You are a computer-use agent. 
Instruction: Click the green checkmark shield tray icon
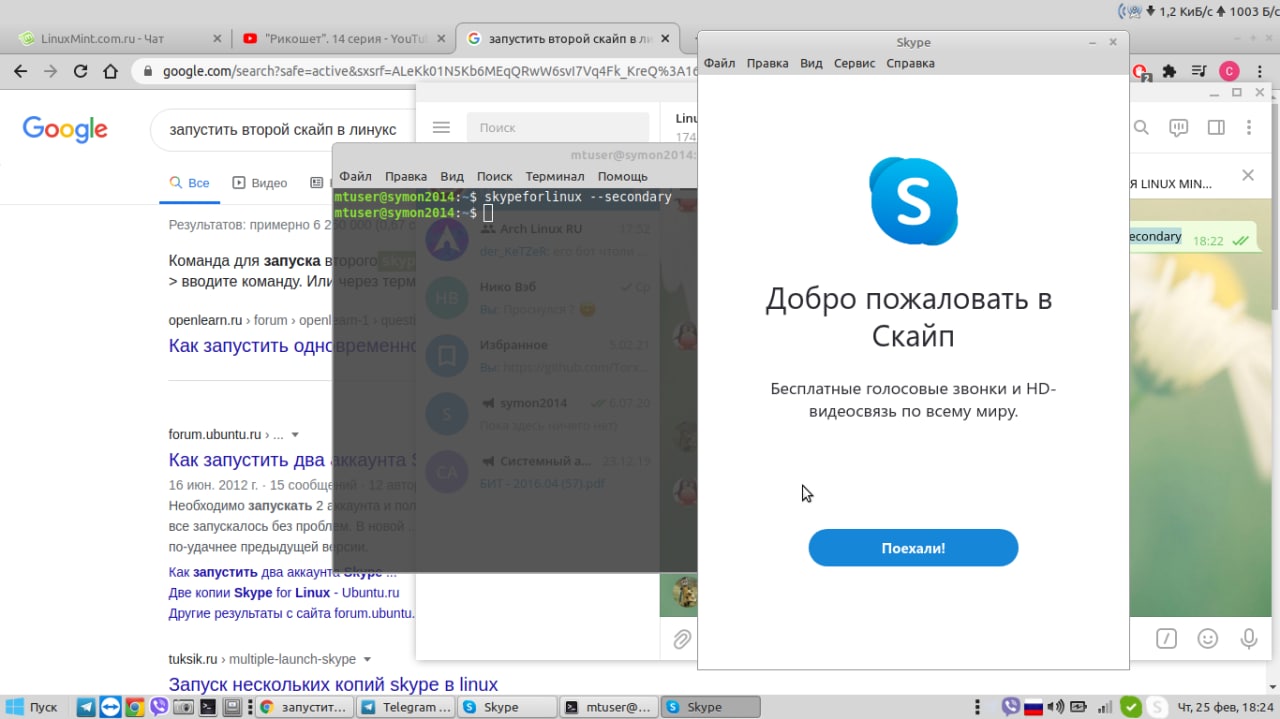pos(1131,707)
